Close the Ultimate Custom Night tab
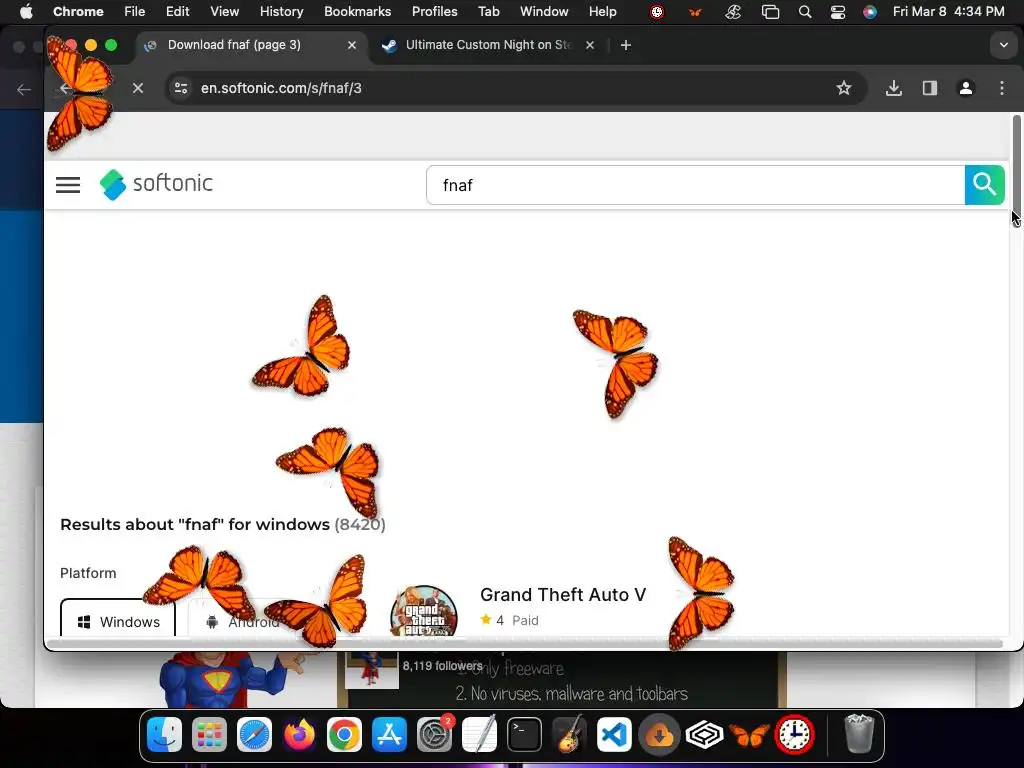Image resolution: width=1024 pixels, height=768 pixels. (590, 45)
